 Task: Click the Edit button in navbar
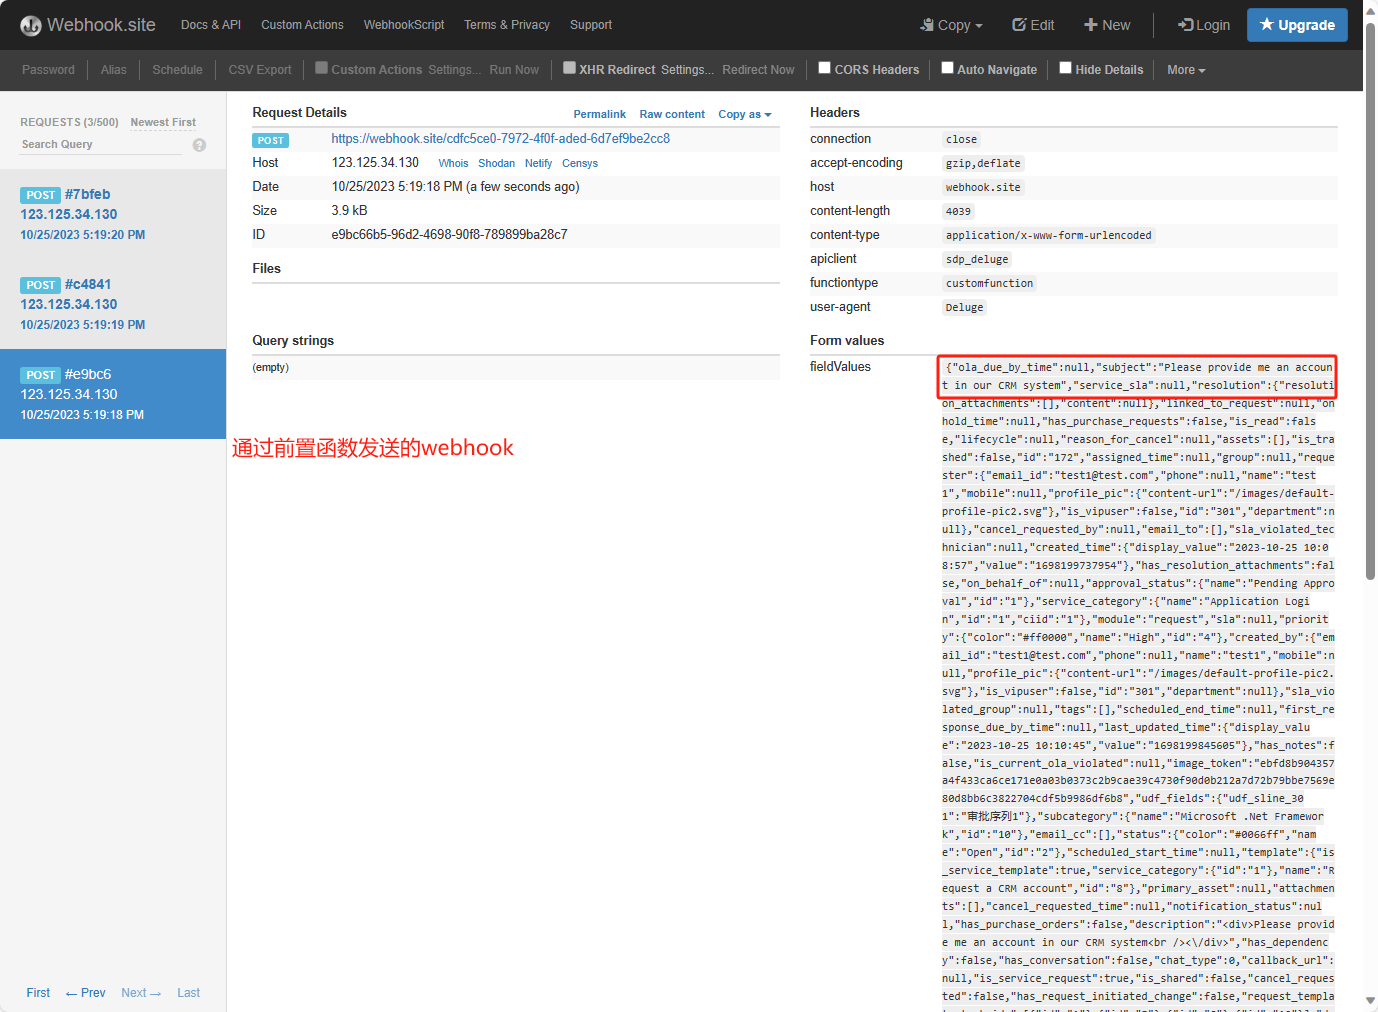point(1033,25)
